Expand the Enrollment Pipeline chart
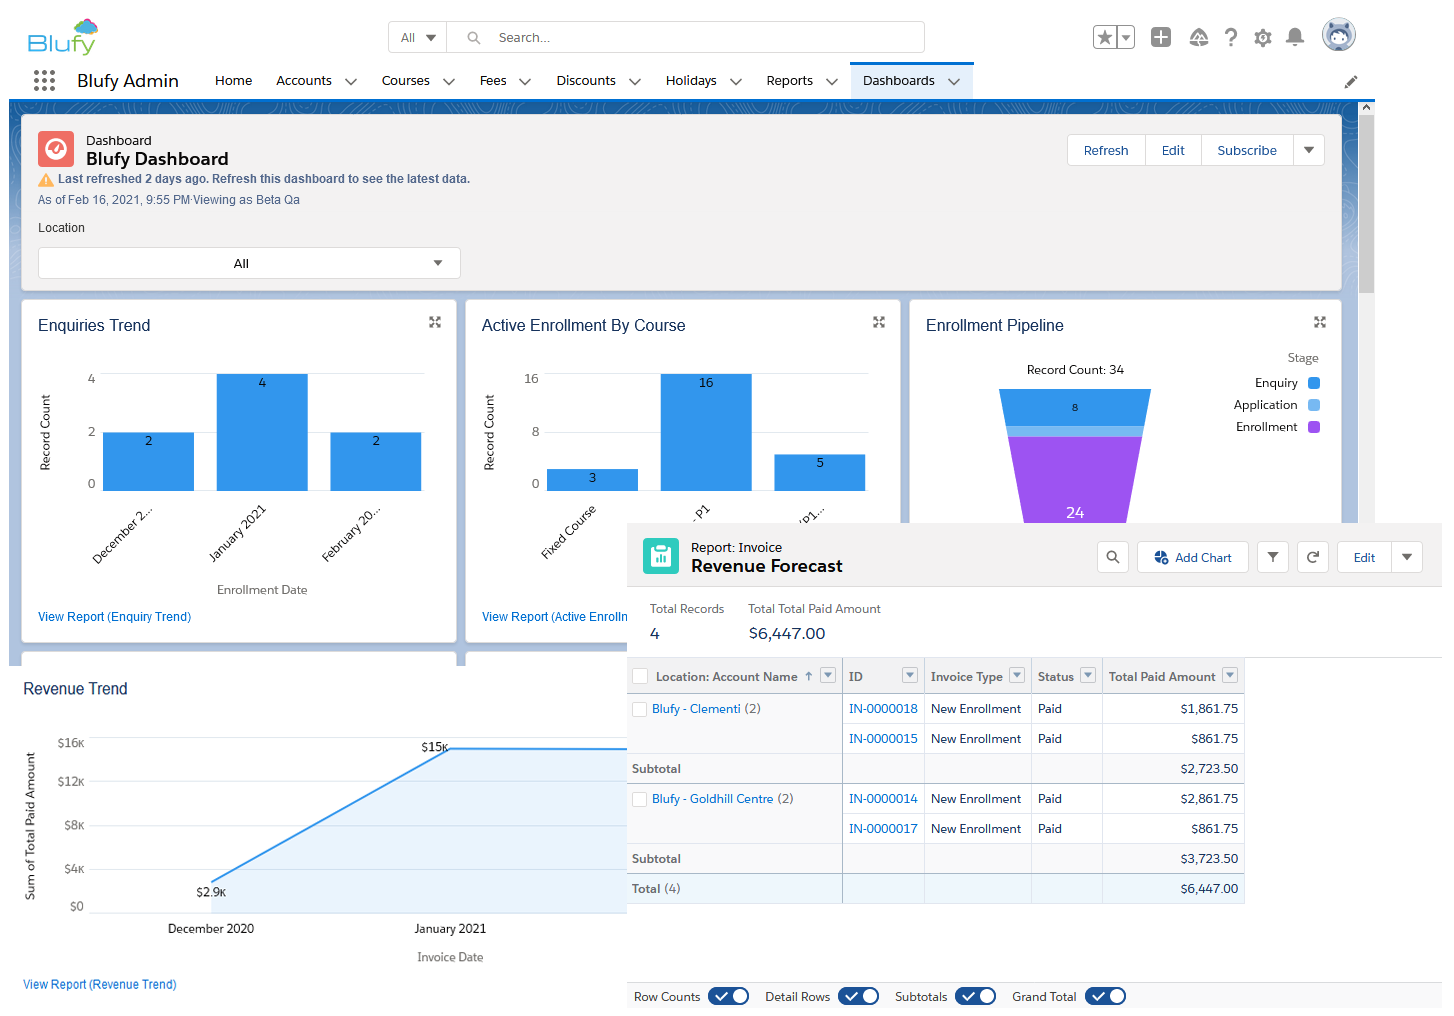The width and height of the screenshot is (1454, 1016). tap(1320, 322)
